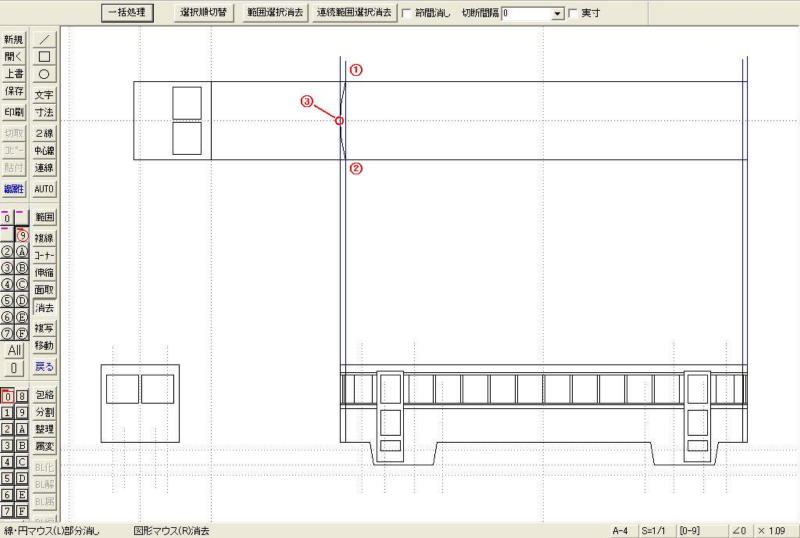This screenshot has width=800, height=538.
Task: Activate the 範囲 range selection tool
Action: [44, 217]
